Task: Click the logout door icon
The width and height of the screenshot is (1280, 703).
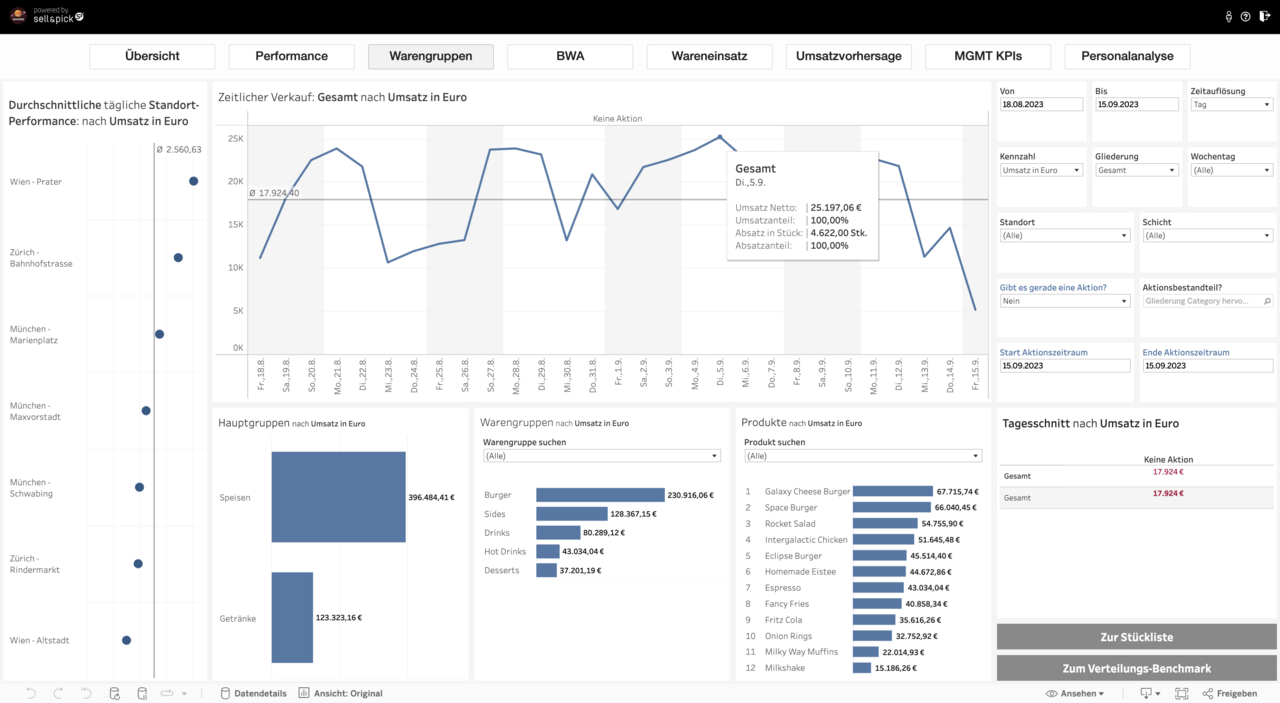Action: click(1263, 16)
